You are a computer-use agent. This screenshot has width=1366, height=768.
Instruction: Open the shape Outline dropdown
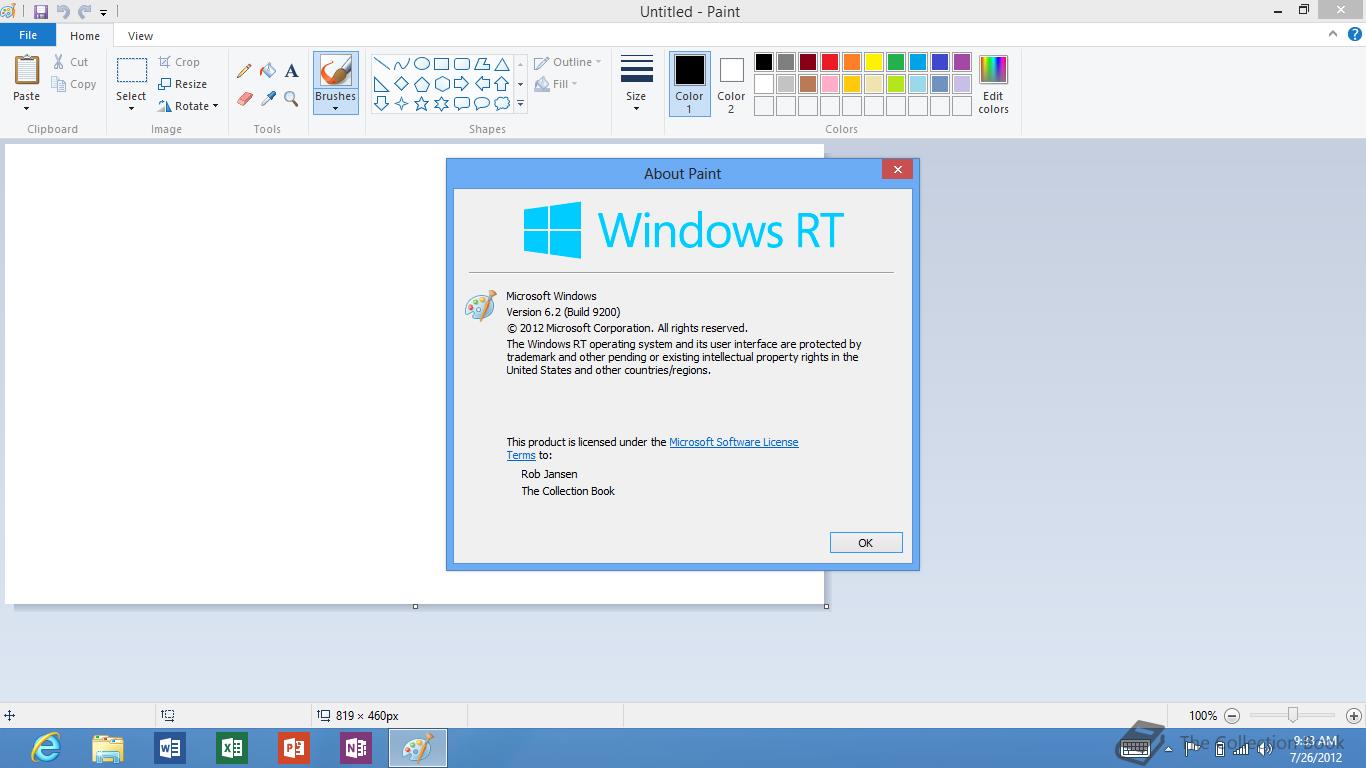(x=567, y=62)
